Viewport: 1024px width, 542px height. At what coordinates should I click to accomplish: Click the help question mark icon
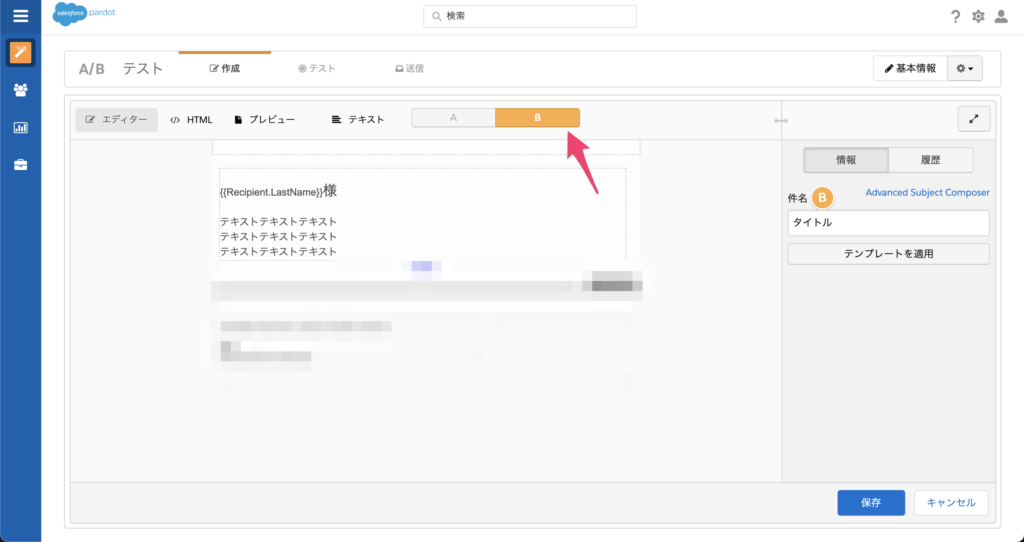(x=955, y=16)
